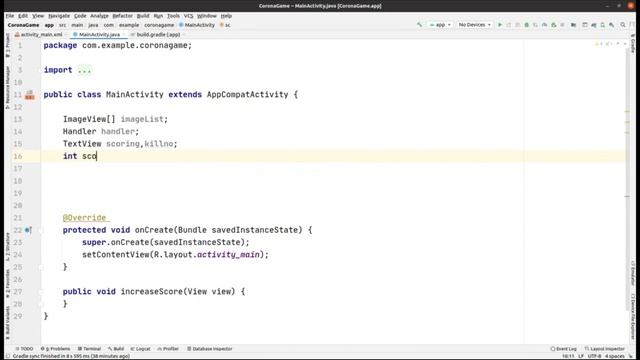640x360 pixels.
Task: Click the UTF-8 encoding status widget
Action: [594, 356]
